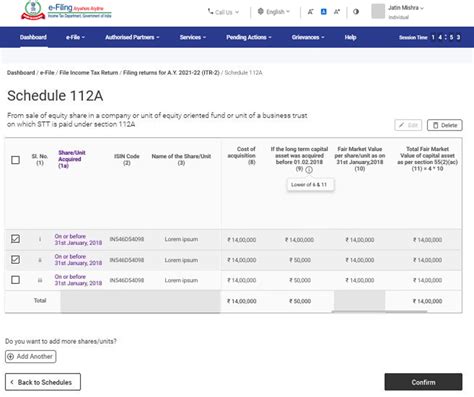The width and height of the screenshot is (474, 397).
Task: Toggle the high contrast mode icon
Action: point(356,12)
